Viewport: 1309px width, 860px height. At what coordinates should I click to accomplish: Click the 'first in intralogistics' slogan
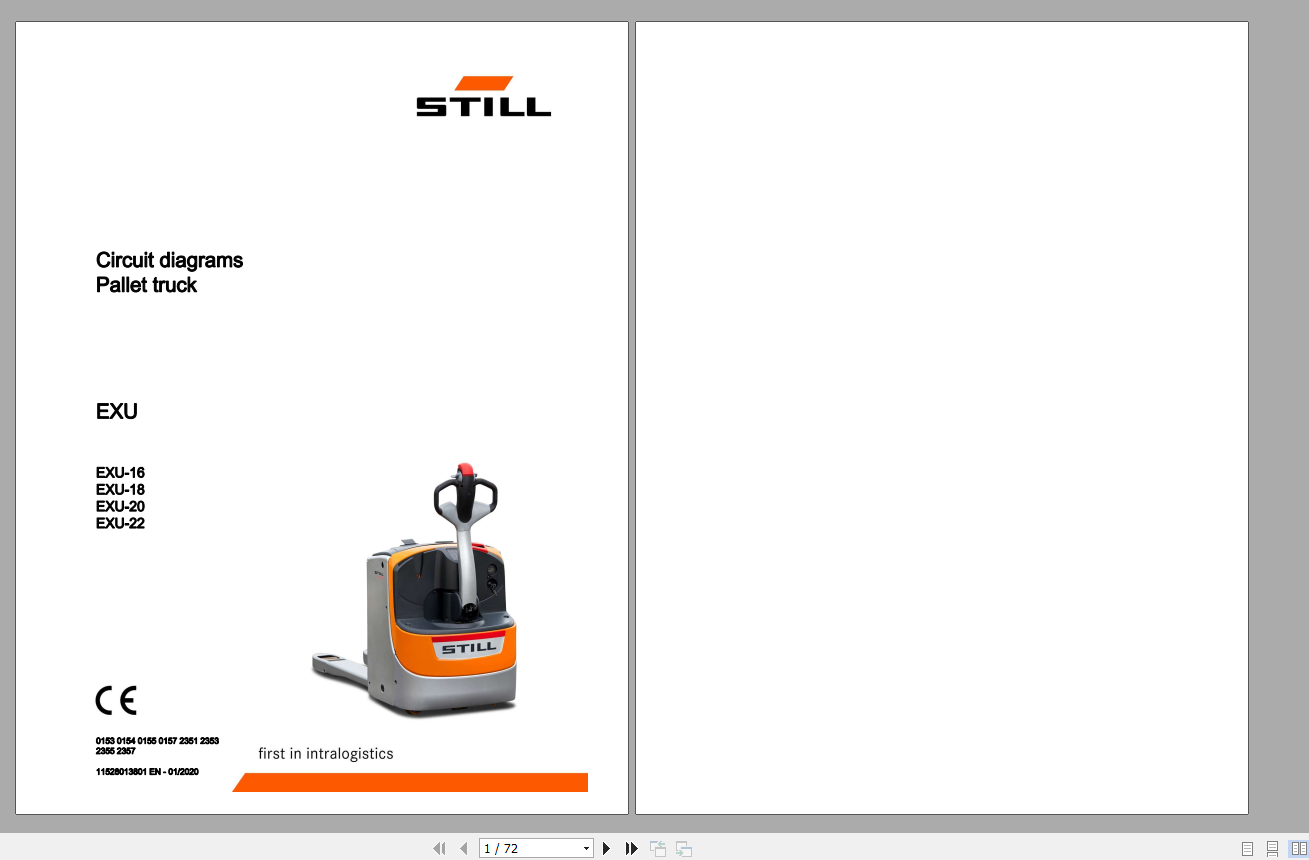tap(326, 754)
